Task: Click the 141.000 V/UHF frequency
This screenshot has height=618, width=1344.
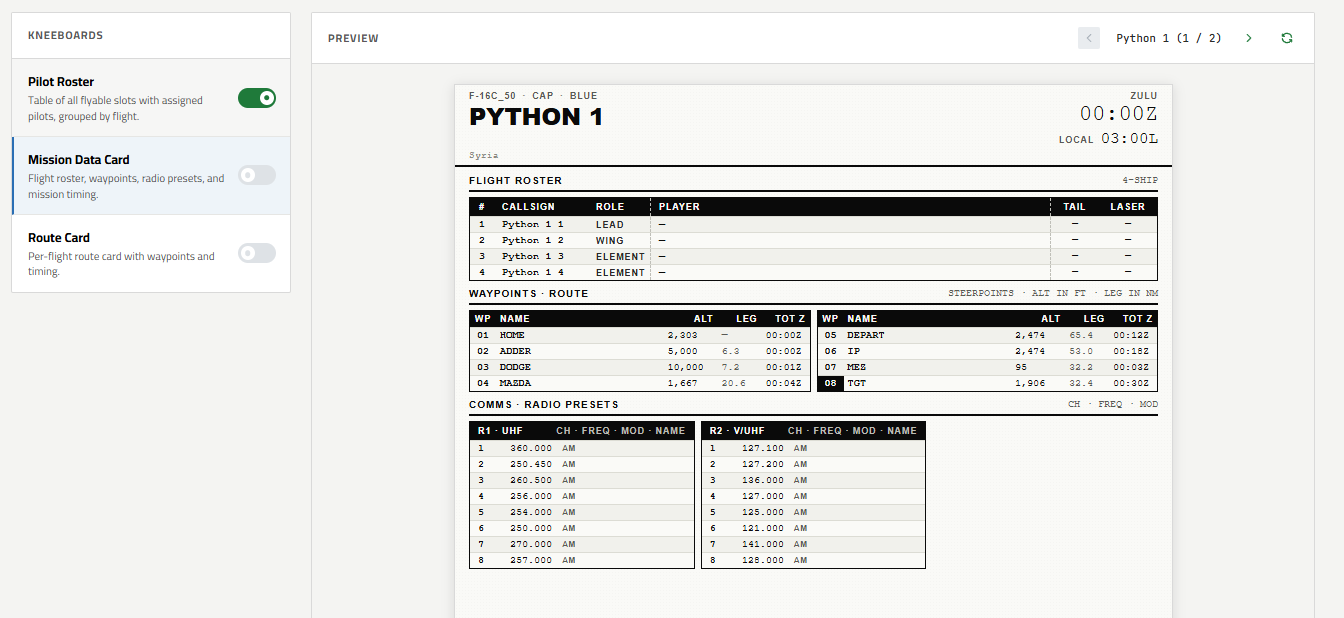Action: pyautogui.click(x=763, y=544)
